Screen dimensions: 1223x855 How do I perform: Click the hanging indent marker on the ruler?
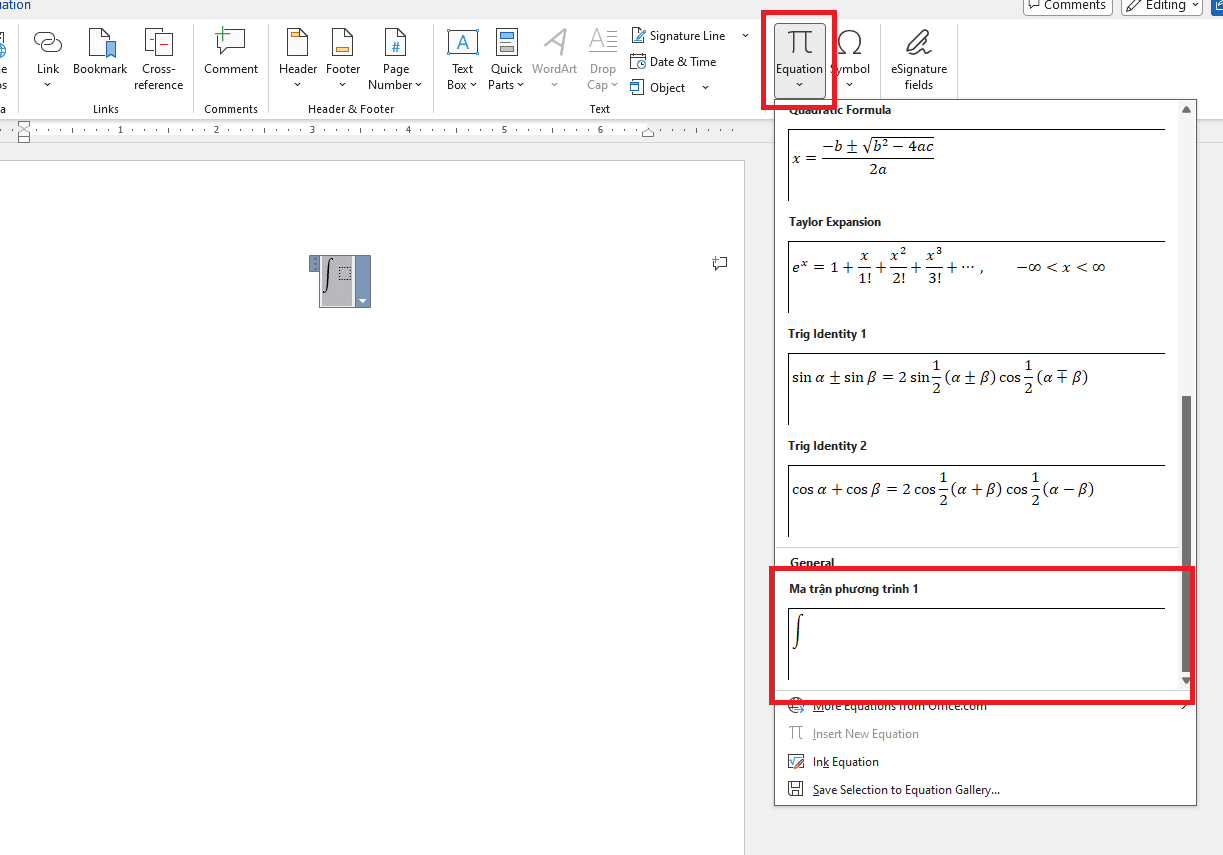point(24,133)
